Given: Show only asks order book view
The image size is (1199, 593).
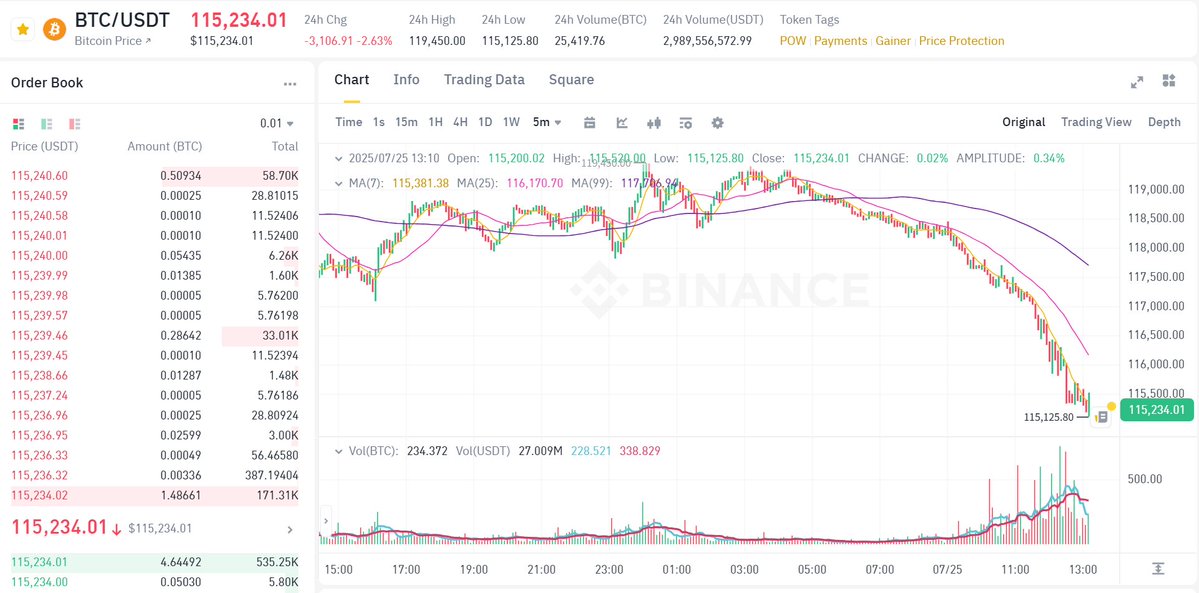Looking at the screenshot, I should coord(74,123).
